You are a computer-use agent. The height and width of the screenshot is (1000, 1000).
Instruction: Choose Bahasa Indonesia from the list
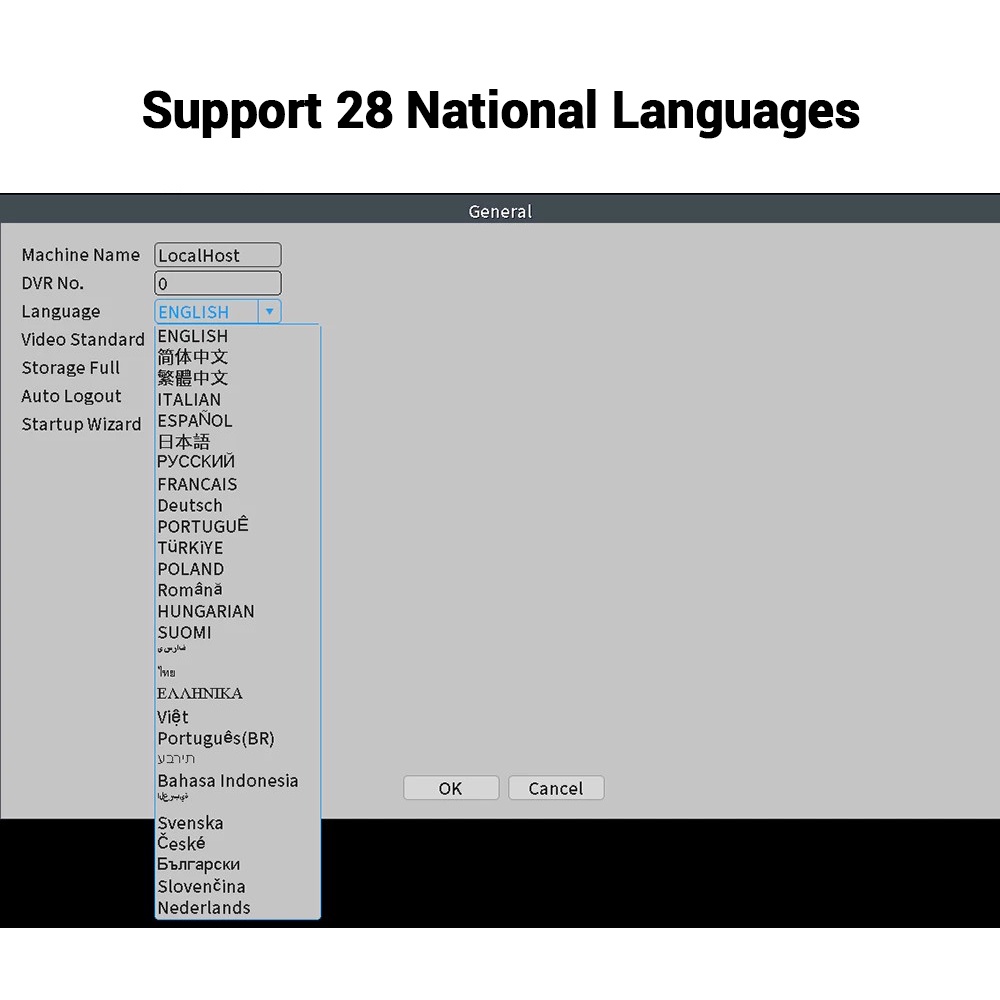tap(228, 780)
